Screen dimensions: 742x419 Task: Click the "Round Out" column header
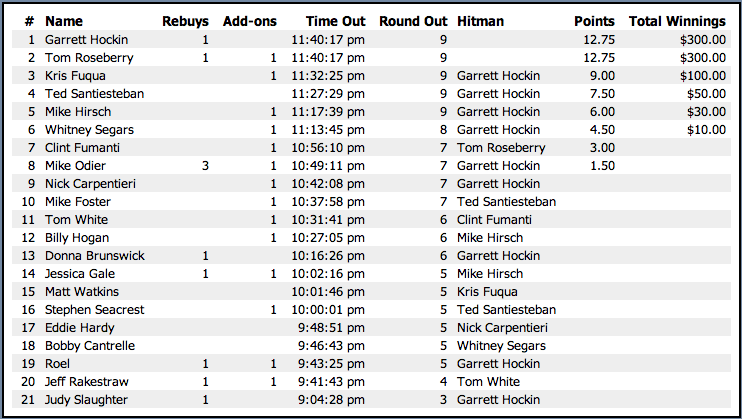[413, 20]
